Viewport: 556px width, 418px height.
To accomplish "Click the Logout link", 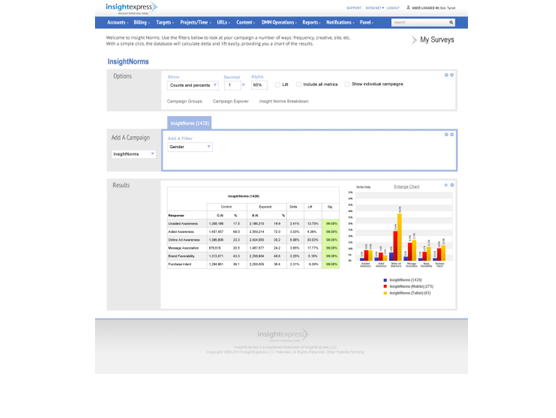I will click(x=393, y=8).
